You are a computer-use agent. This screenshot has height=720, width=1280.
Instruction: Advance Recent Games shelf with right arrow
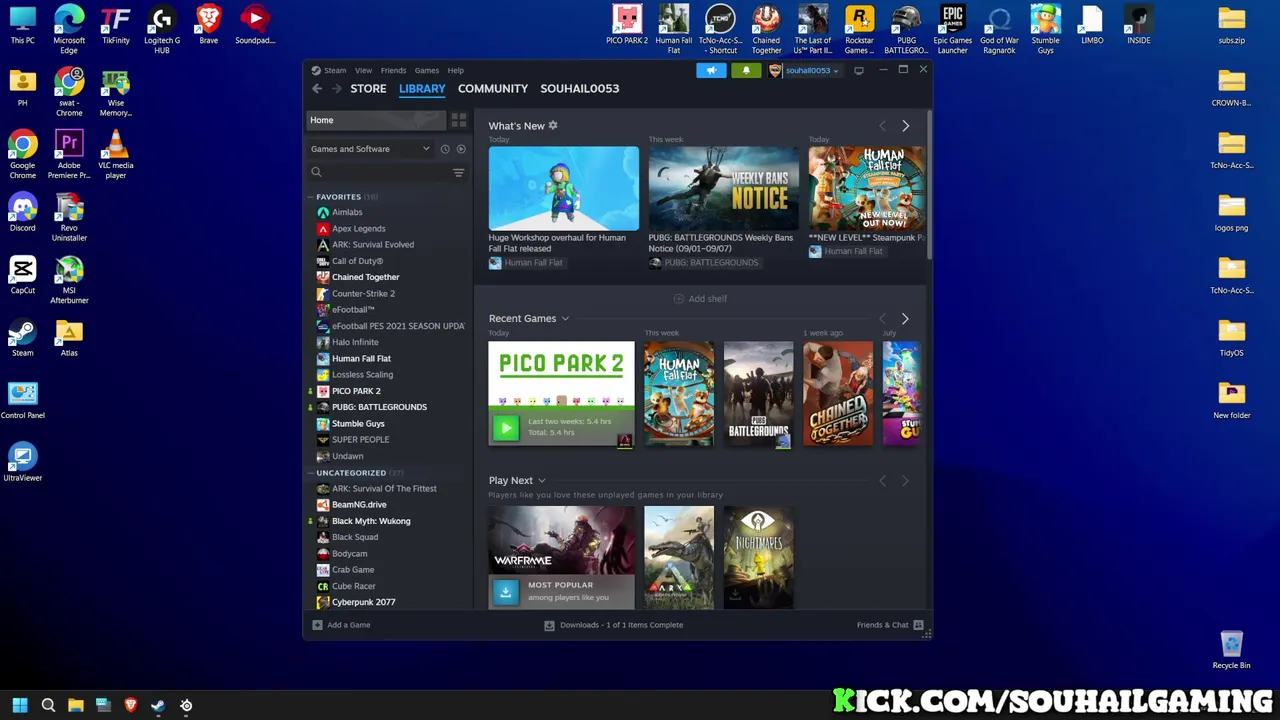click(905, 319)
